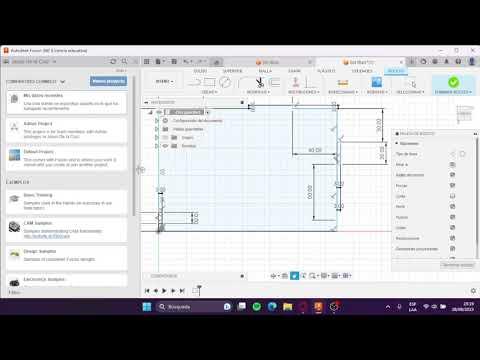The height and width of the screenshot is (360, 480).
Task: Click the Insert image icon
Action: (377, 82)
